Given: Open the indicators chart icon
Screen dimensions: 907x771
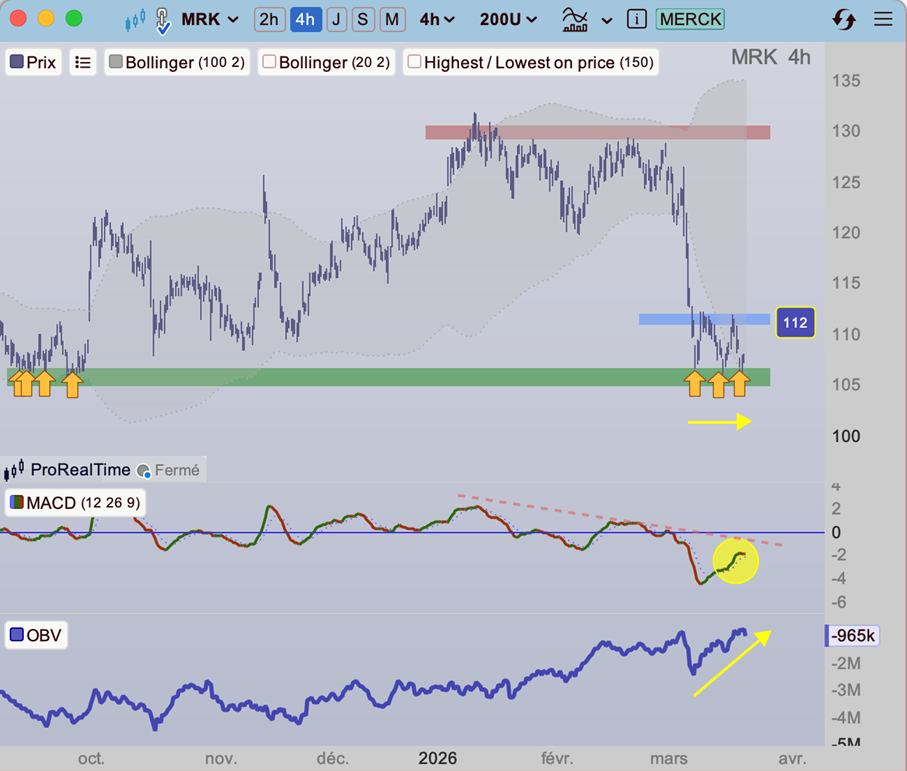Looking at the screenshot, I should [x=575, y=20].
